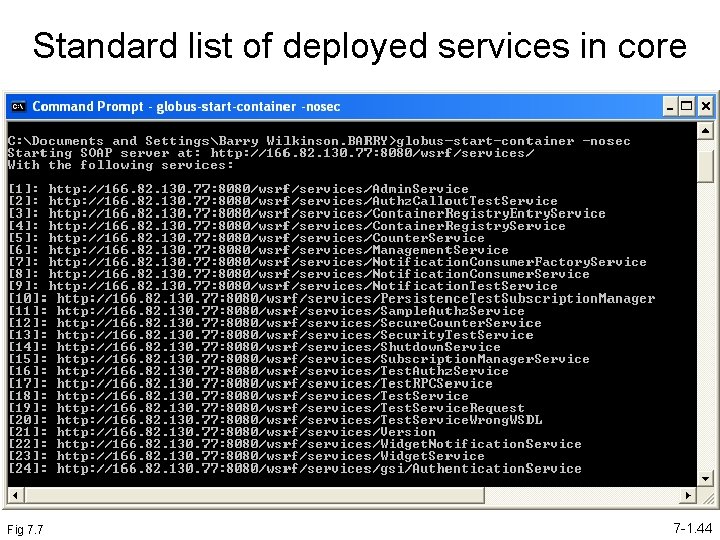The image size is (720, 540).
Task: Close the Command Prompt window
Action: pyautogui.click(x=705, y=107)
